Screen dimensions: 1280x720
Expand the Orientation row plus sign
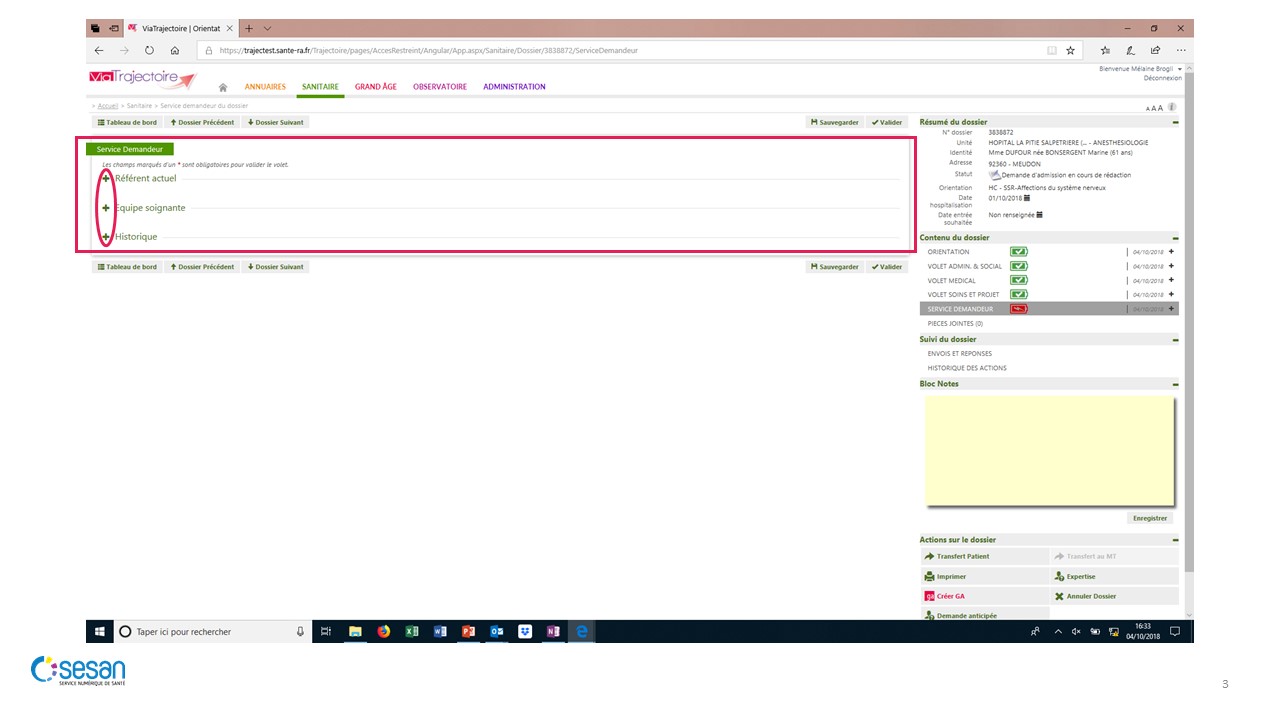coord(1171,252)
